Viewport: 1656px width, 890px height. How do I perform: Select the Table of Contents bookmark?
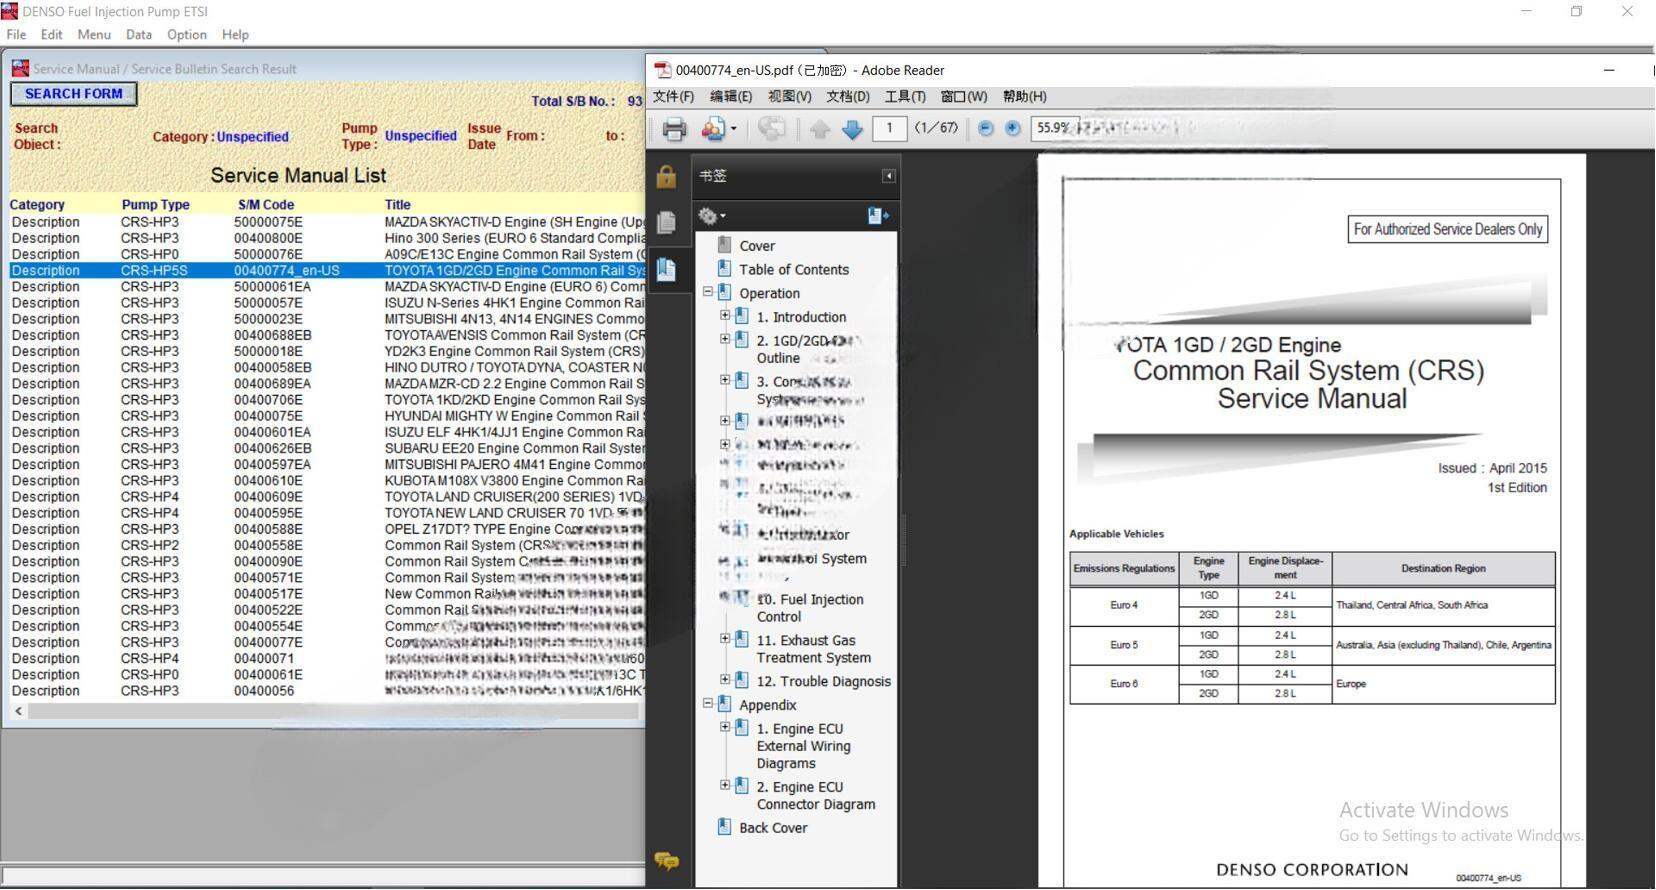(x=793, y=269)
